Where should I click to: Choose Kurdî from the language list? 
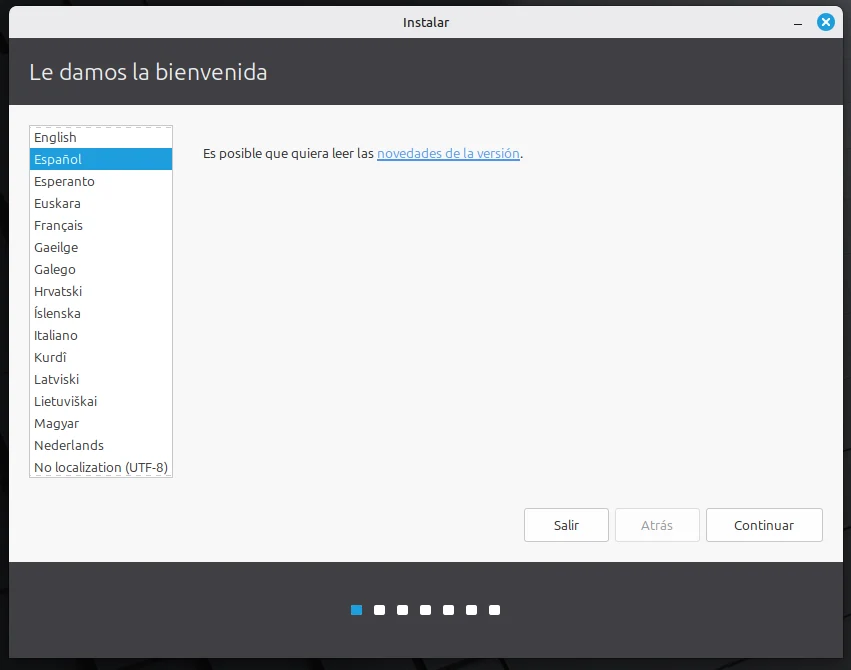click(50, 357)
